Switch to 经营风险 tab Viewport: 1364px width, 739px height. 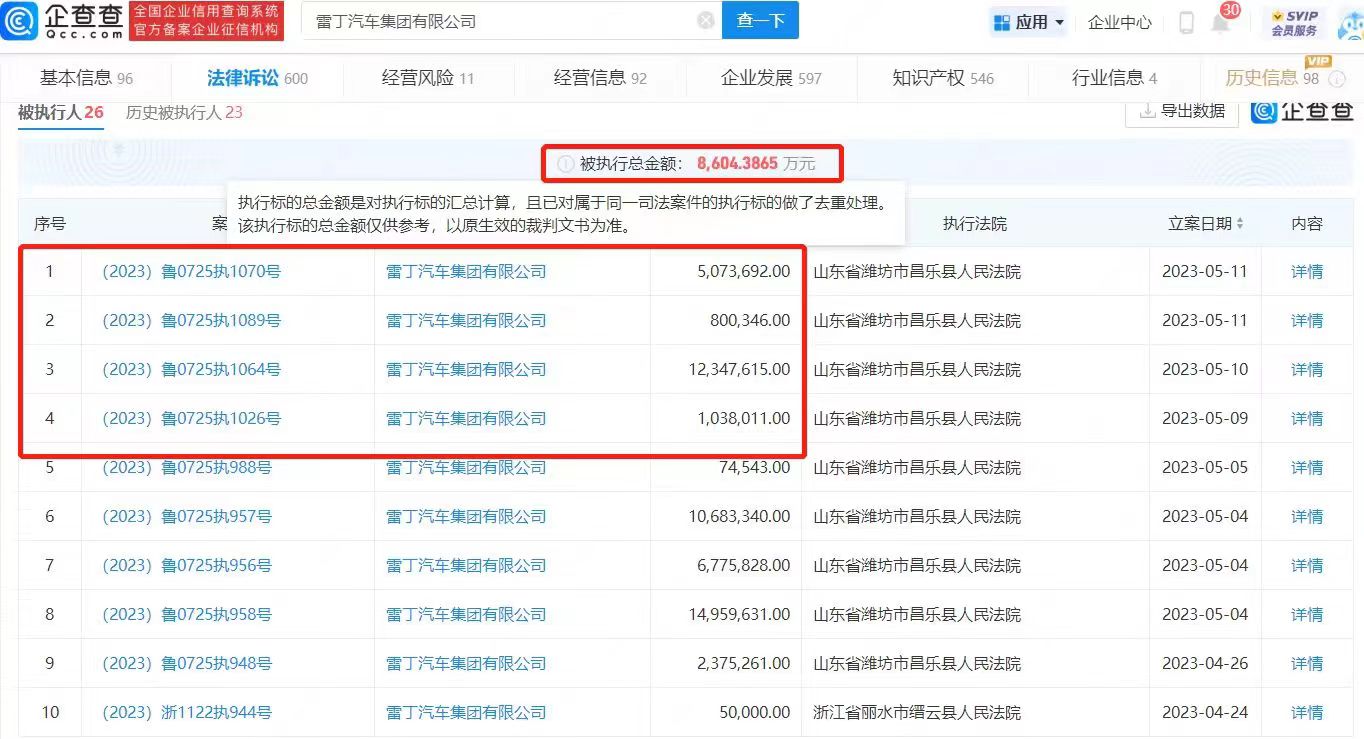pyautogui.click(x=428, y=78)
